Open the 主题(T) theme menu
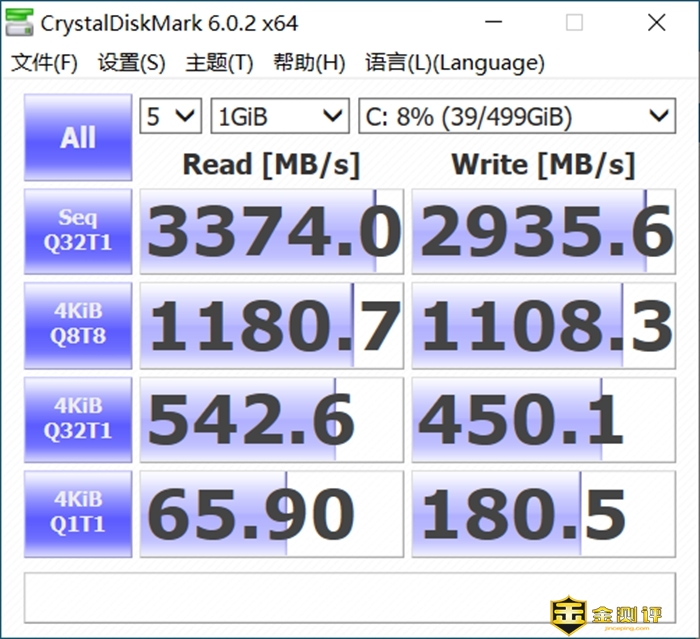The image size is (700, 639). pyautogui.click(x=219, y=63)
